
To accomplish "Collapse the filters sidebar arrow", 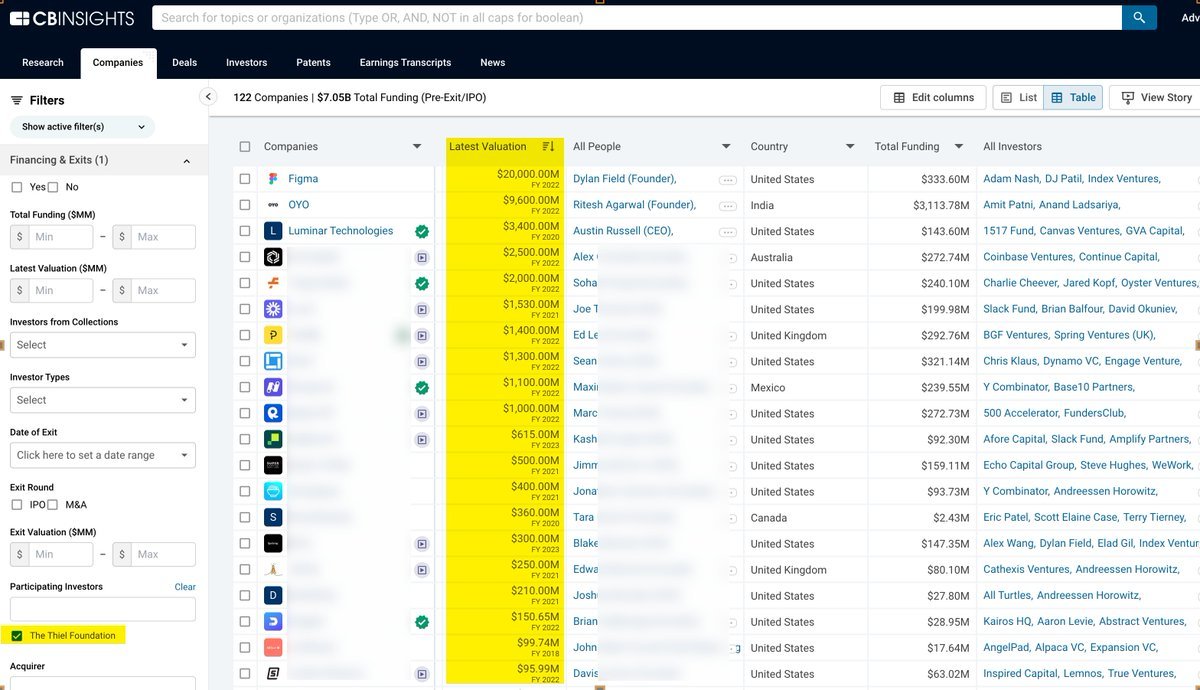I will pyautogui.click(x=208, y=97).
